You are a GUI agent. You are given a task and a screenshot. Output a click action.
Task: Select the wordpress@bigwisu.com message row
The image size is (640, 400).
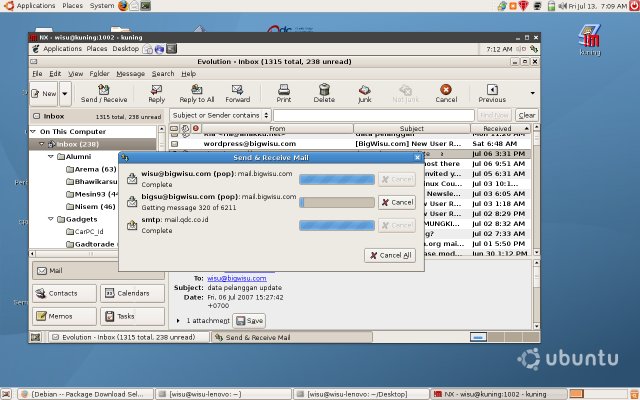pyautogui.click(x=350, y=144)
